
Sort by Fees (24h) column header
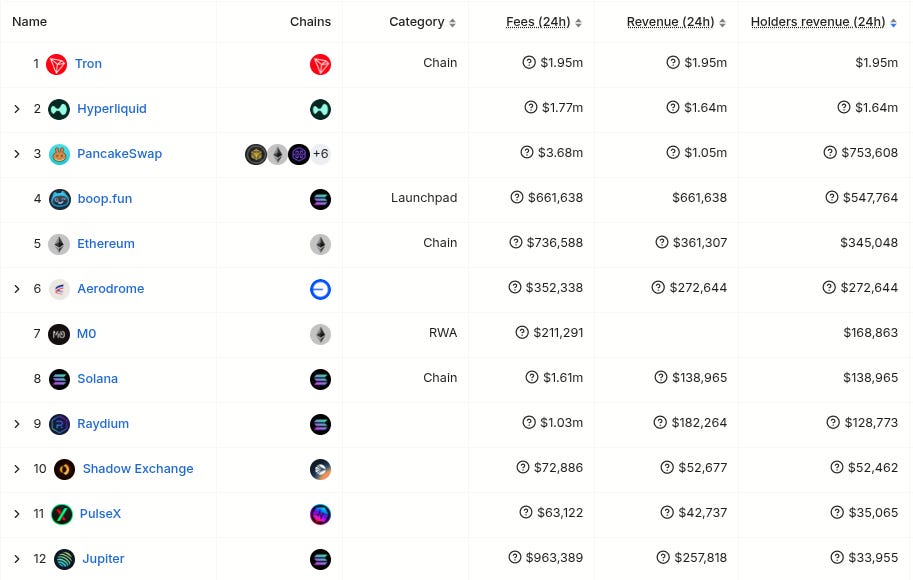(544, 22)
